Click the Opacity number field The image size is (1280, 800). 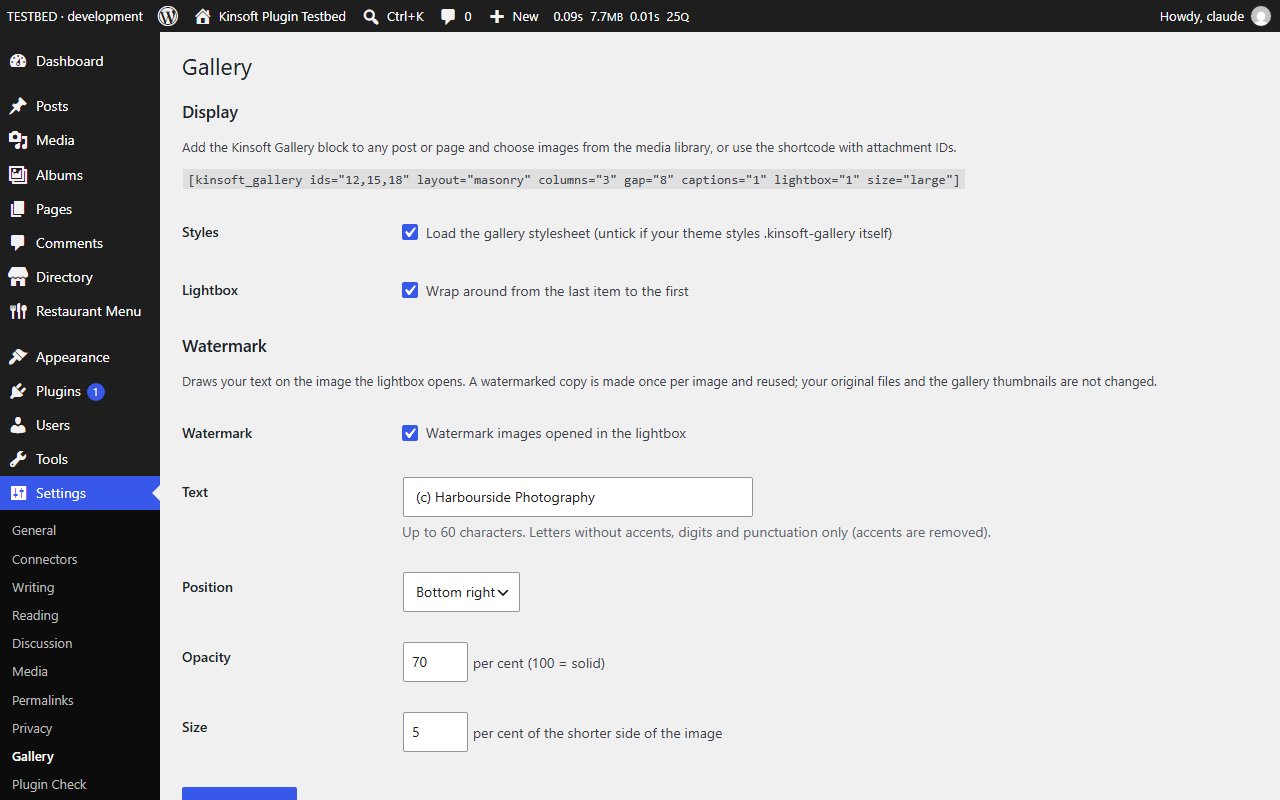(x=435, y=662)
